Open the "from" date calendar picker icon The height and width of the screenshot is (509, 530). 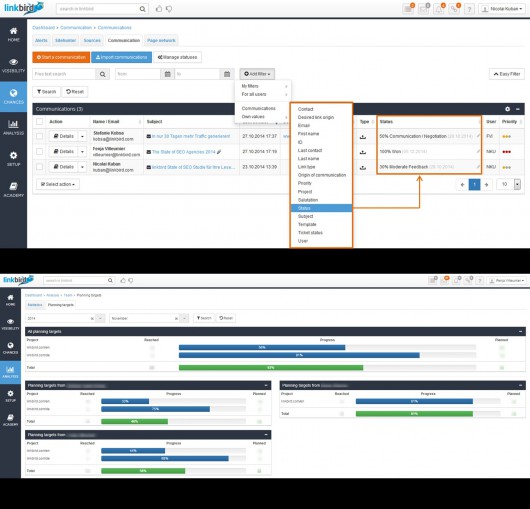[x=167, y=74]
